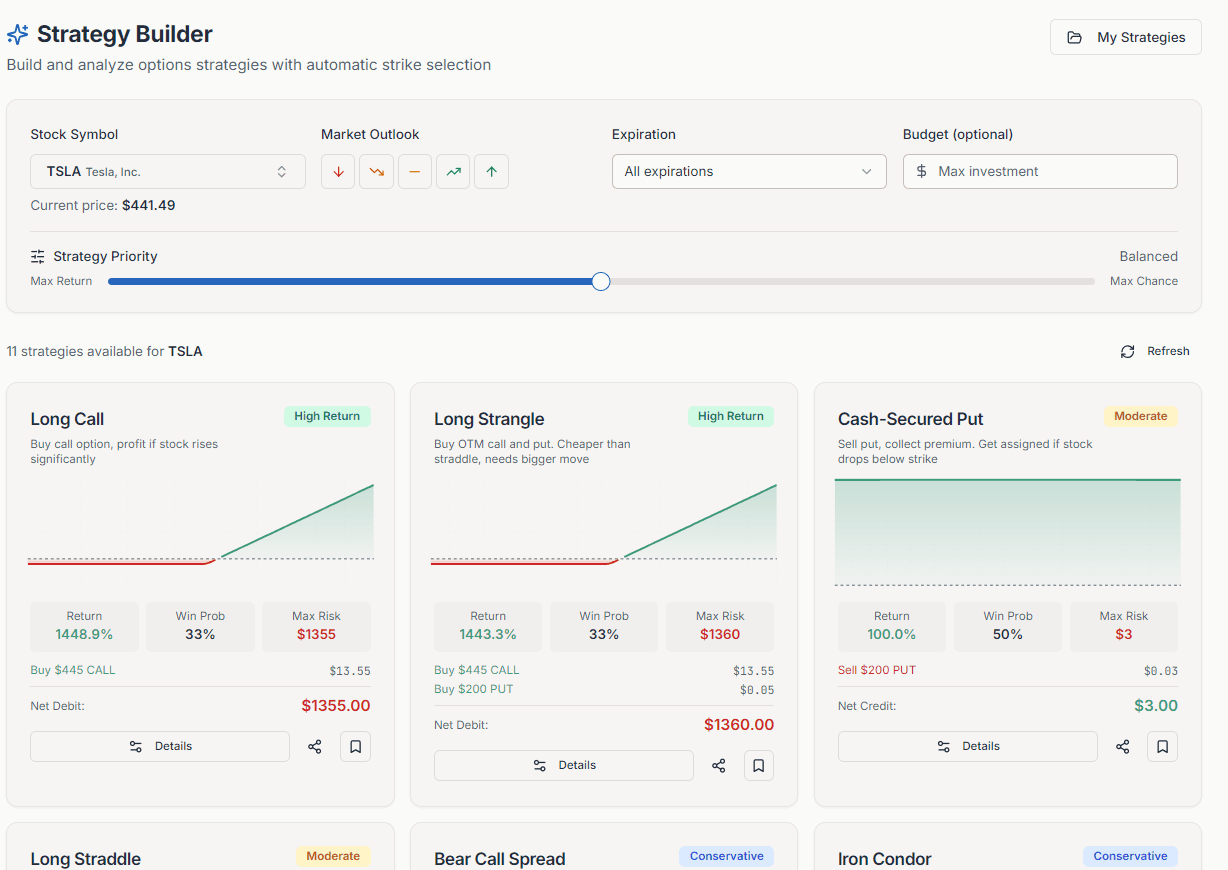Viewport: 1228px width, 870px height.
Task: Select the strongly bullish market outlook
Action: [491, 172]
